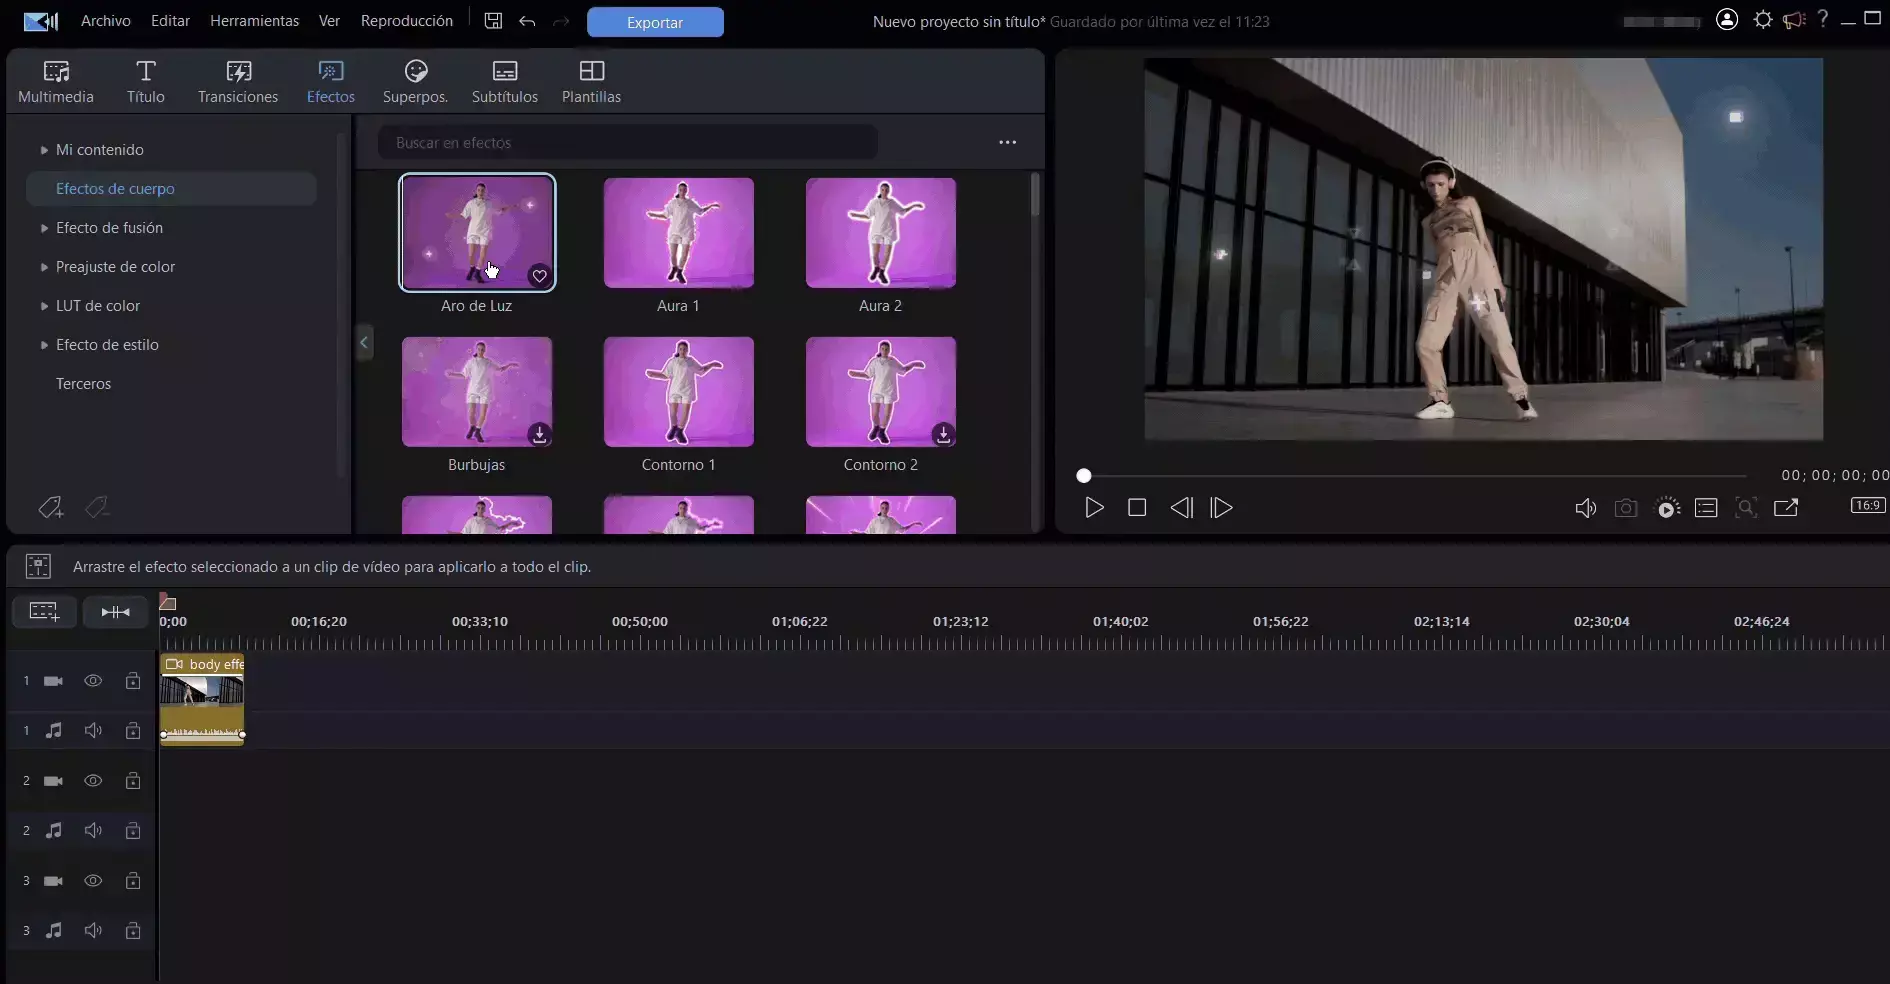The image size is (1890, 984).
Task: Lock video track 2
Action: (132, 781)
